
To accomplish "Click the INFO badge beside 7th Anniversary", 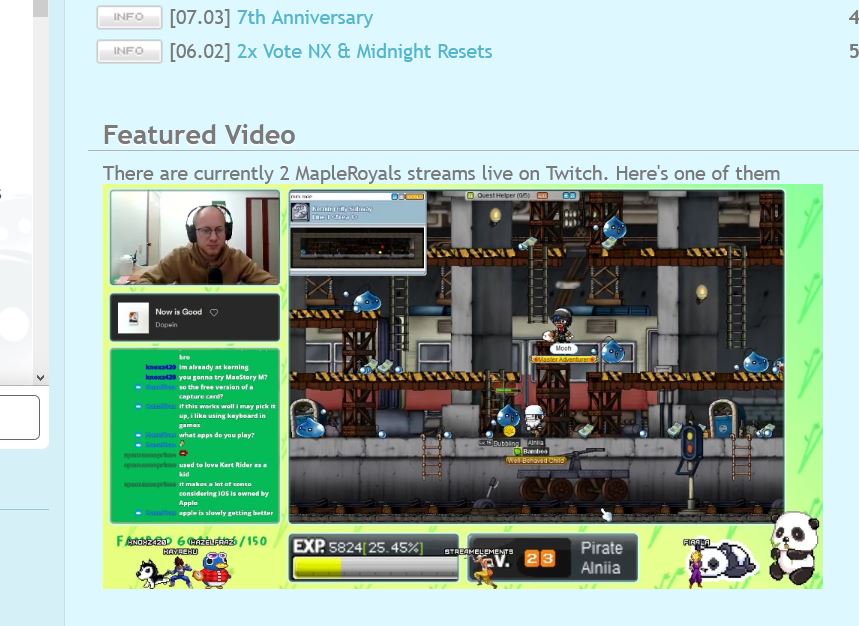I will click(x=129, y=18).
